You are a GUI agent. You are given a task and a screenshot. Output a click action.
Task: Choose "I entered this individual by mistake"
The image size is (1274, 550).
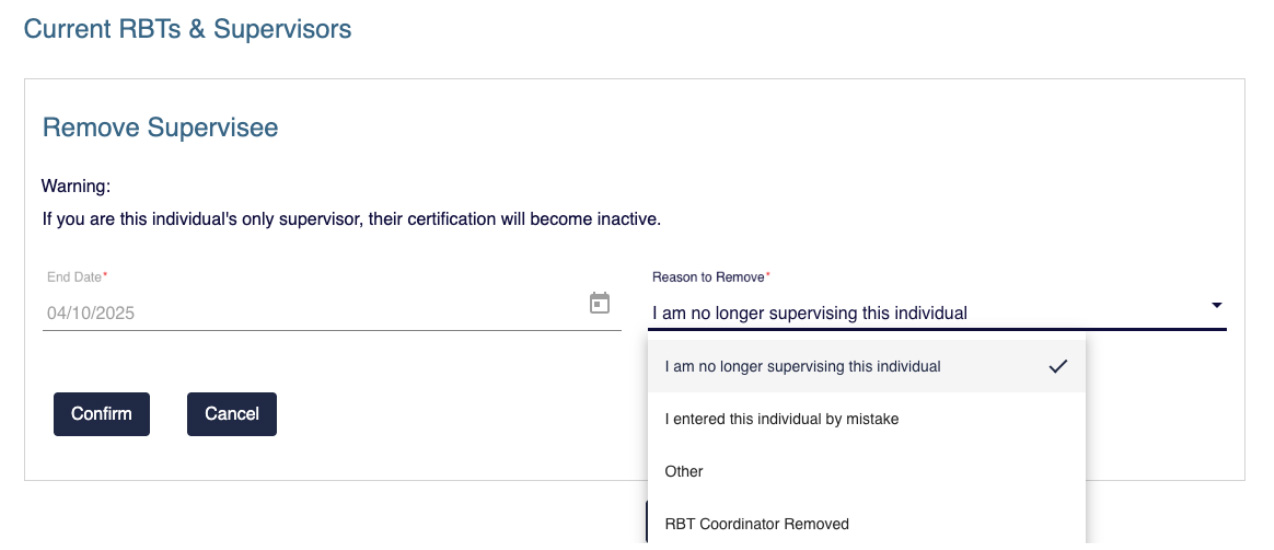click(865, 419)
